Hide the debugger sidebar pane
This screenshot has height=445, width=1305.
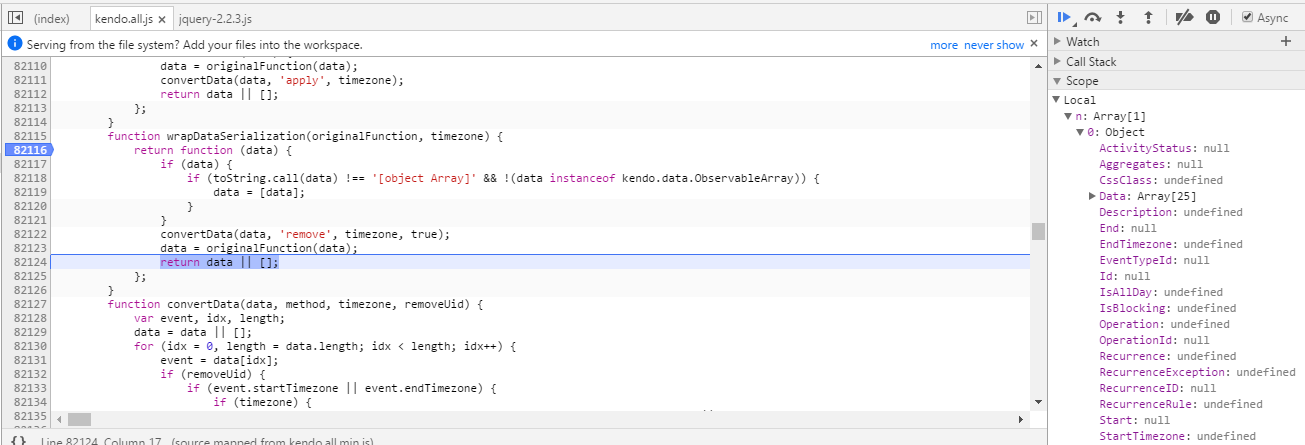coord(1034,18)
